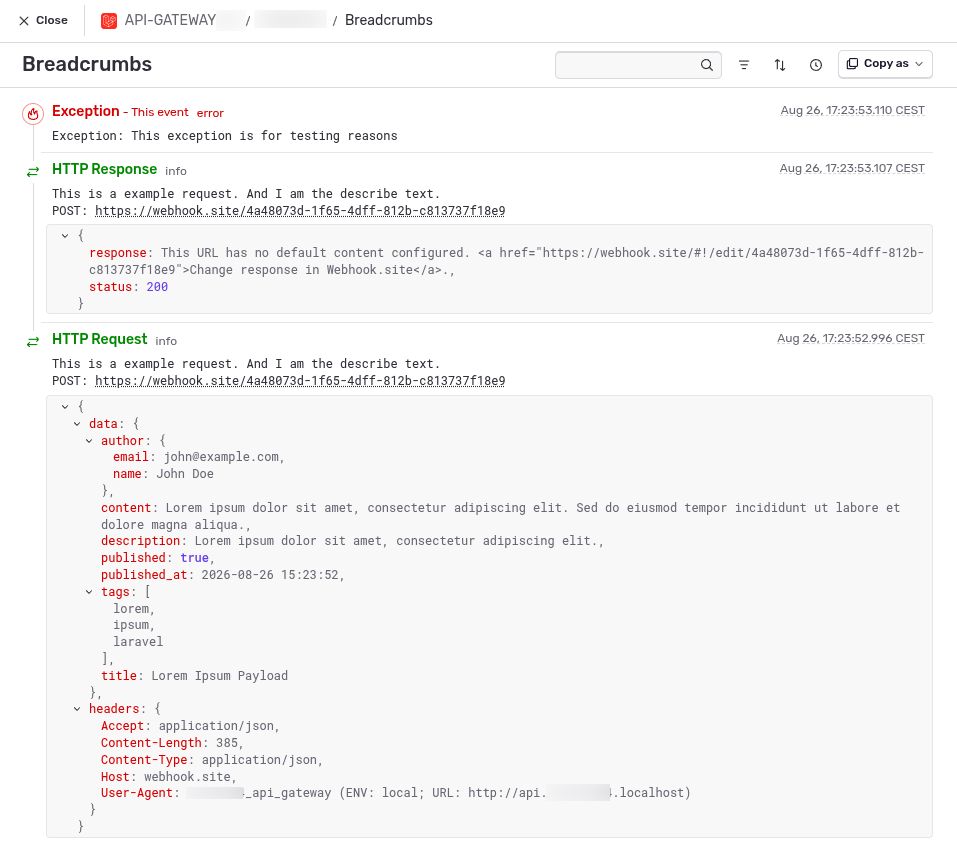Screen dimensions: 957x858
Task: Switch timestamp display with clock icon
Action: tap(815, 65)
